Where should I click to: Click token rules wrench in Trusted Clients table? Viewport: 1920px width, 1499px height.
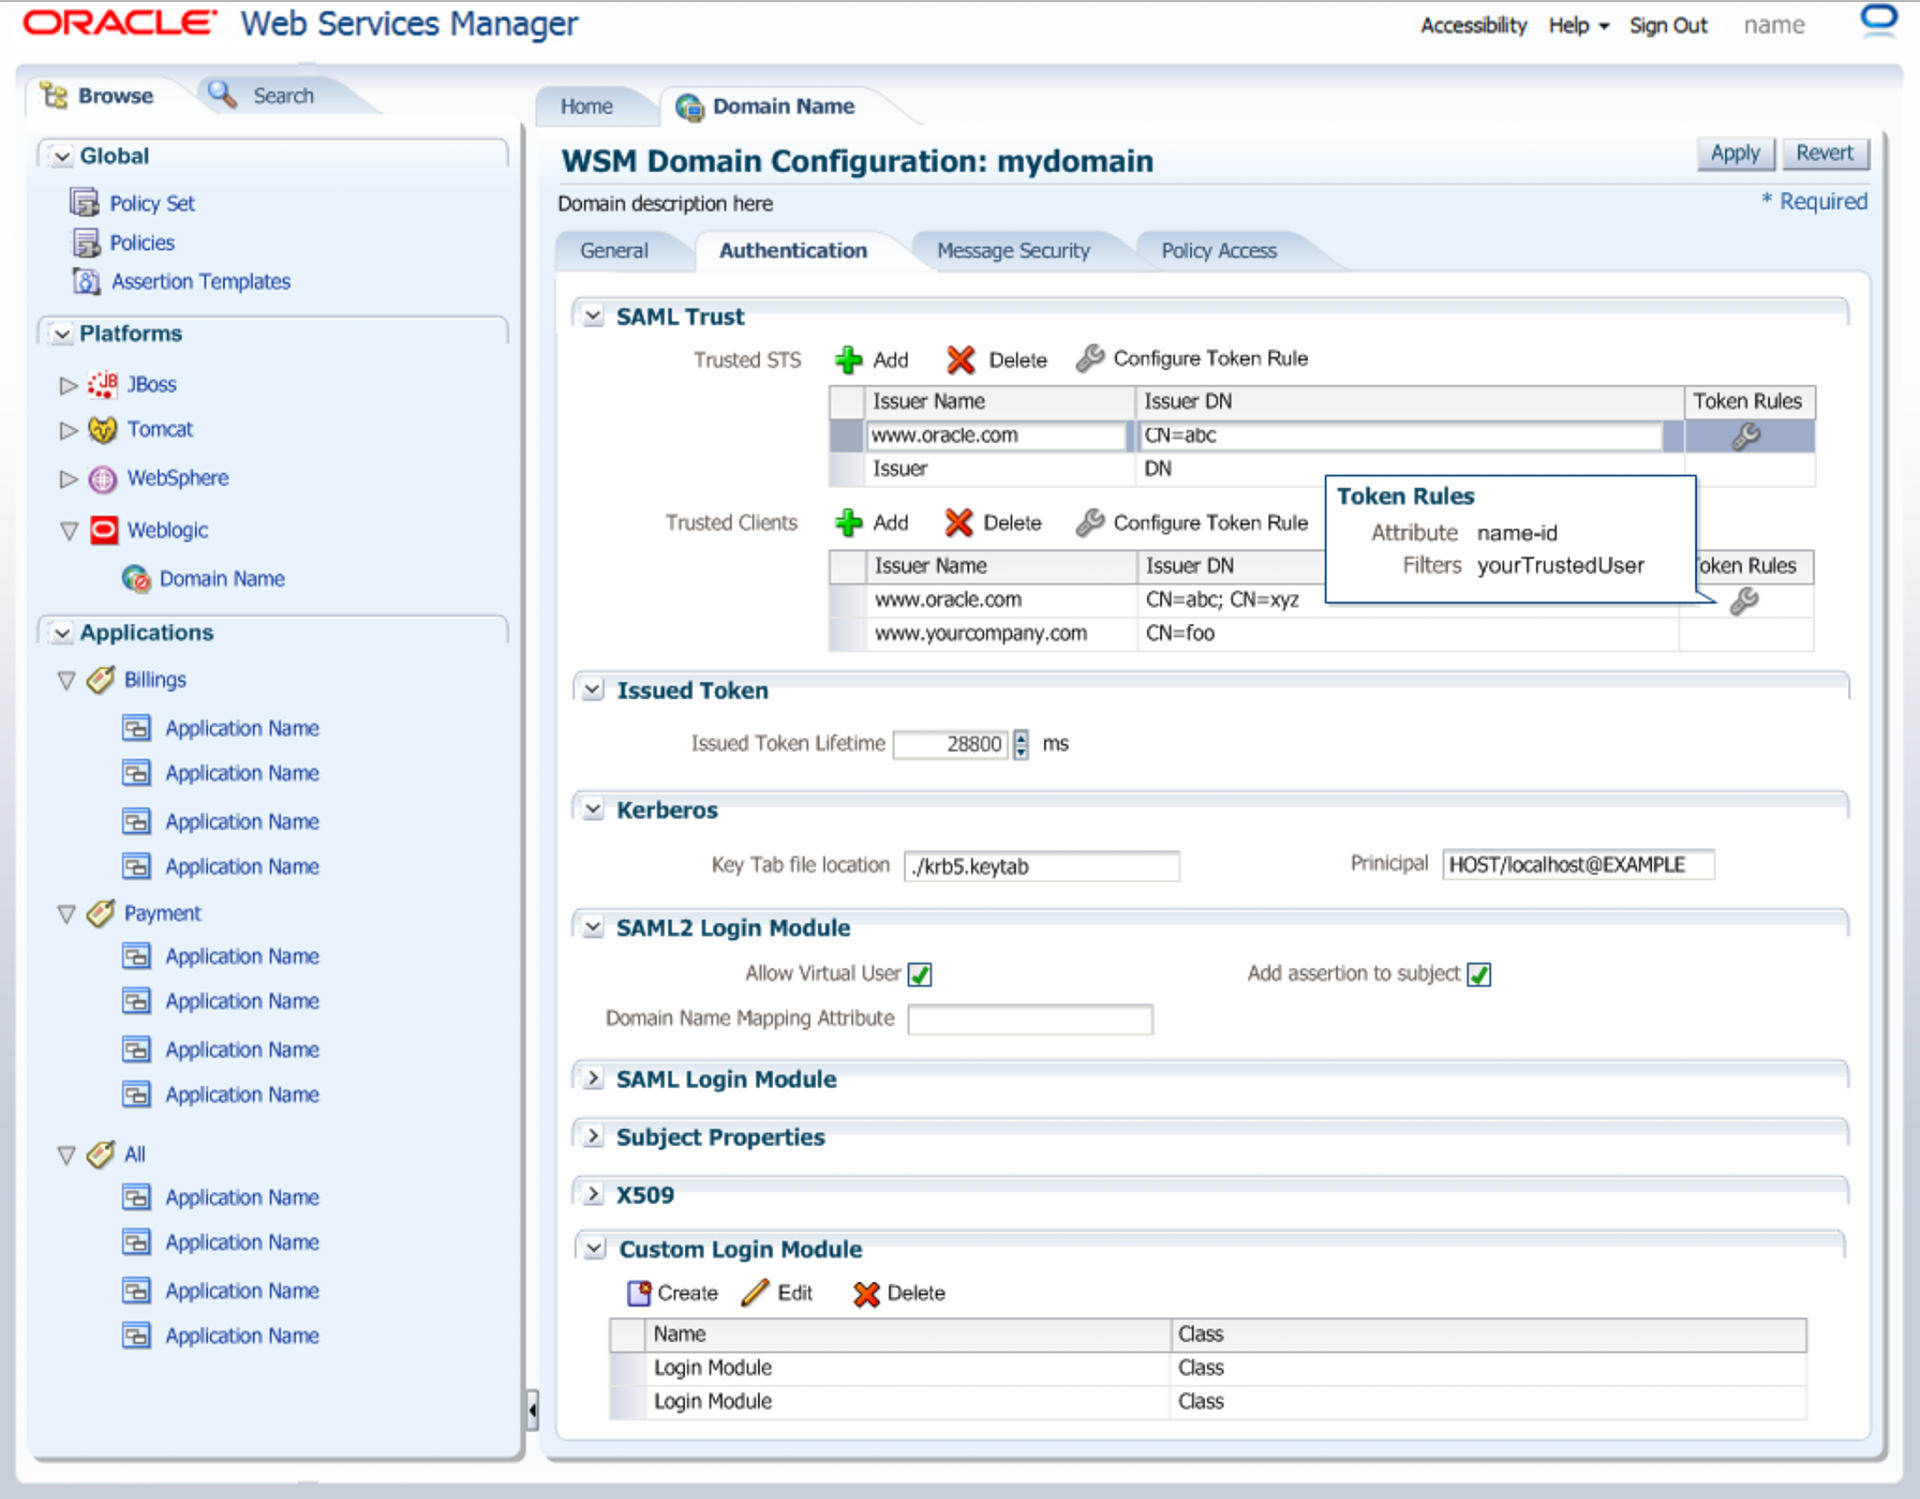[x=1744, y=601]
